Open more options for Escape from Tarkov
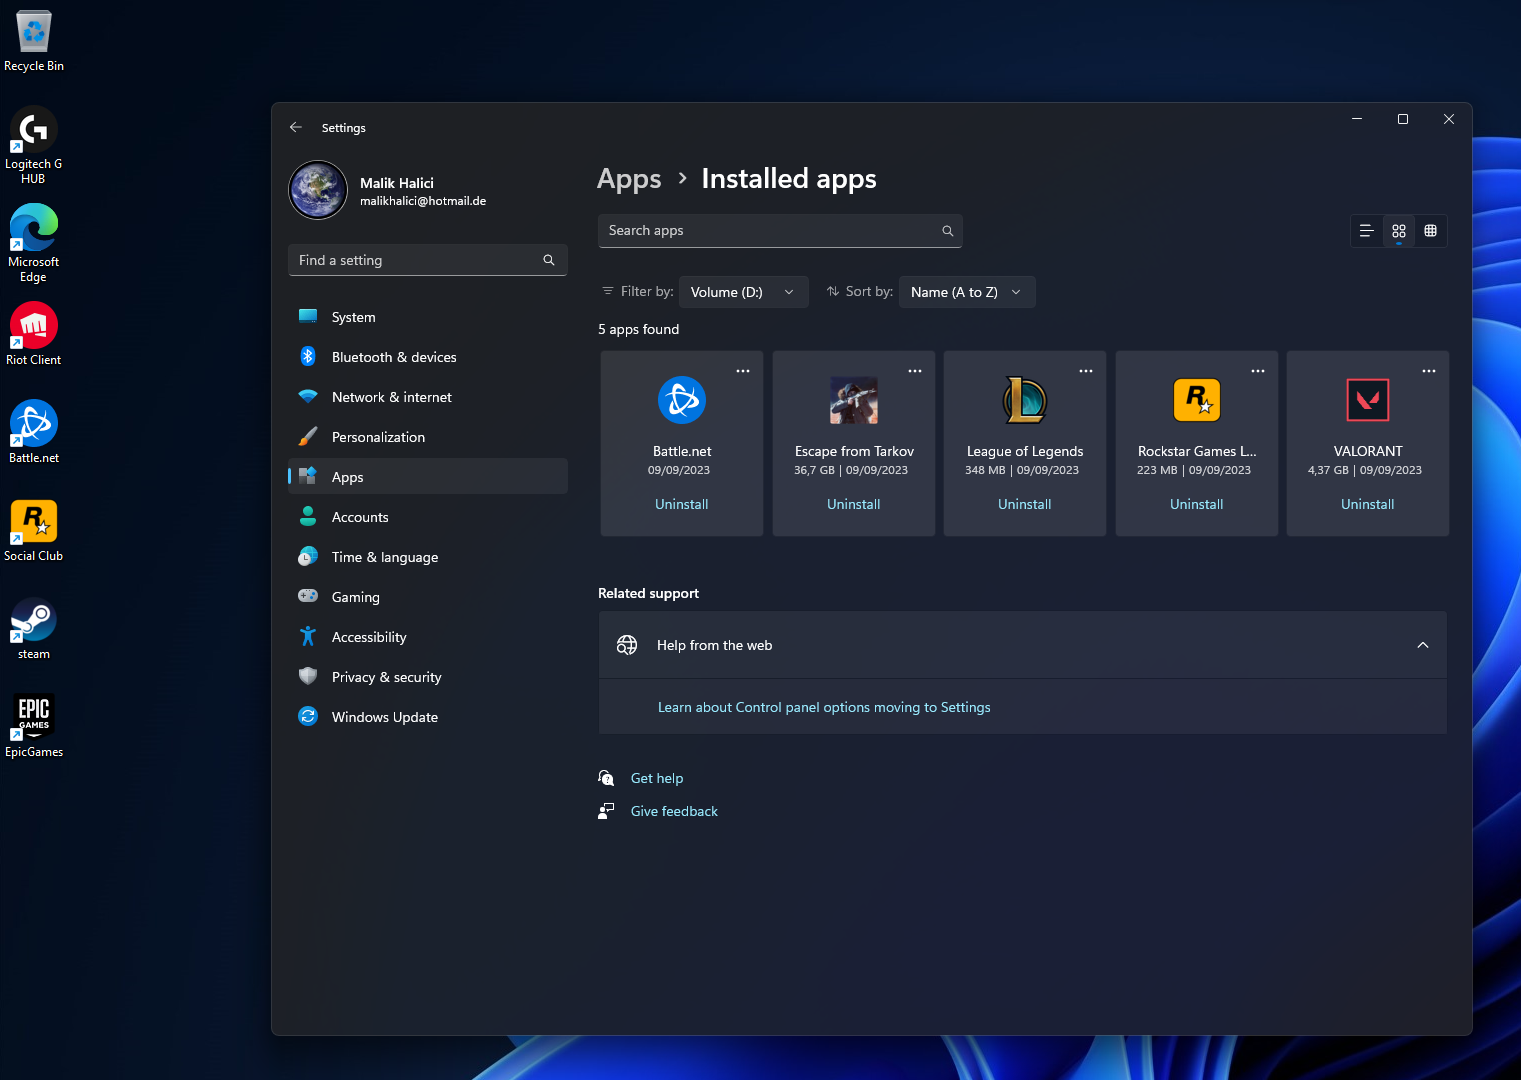 tap(915, 371)
